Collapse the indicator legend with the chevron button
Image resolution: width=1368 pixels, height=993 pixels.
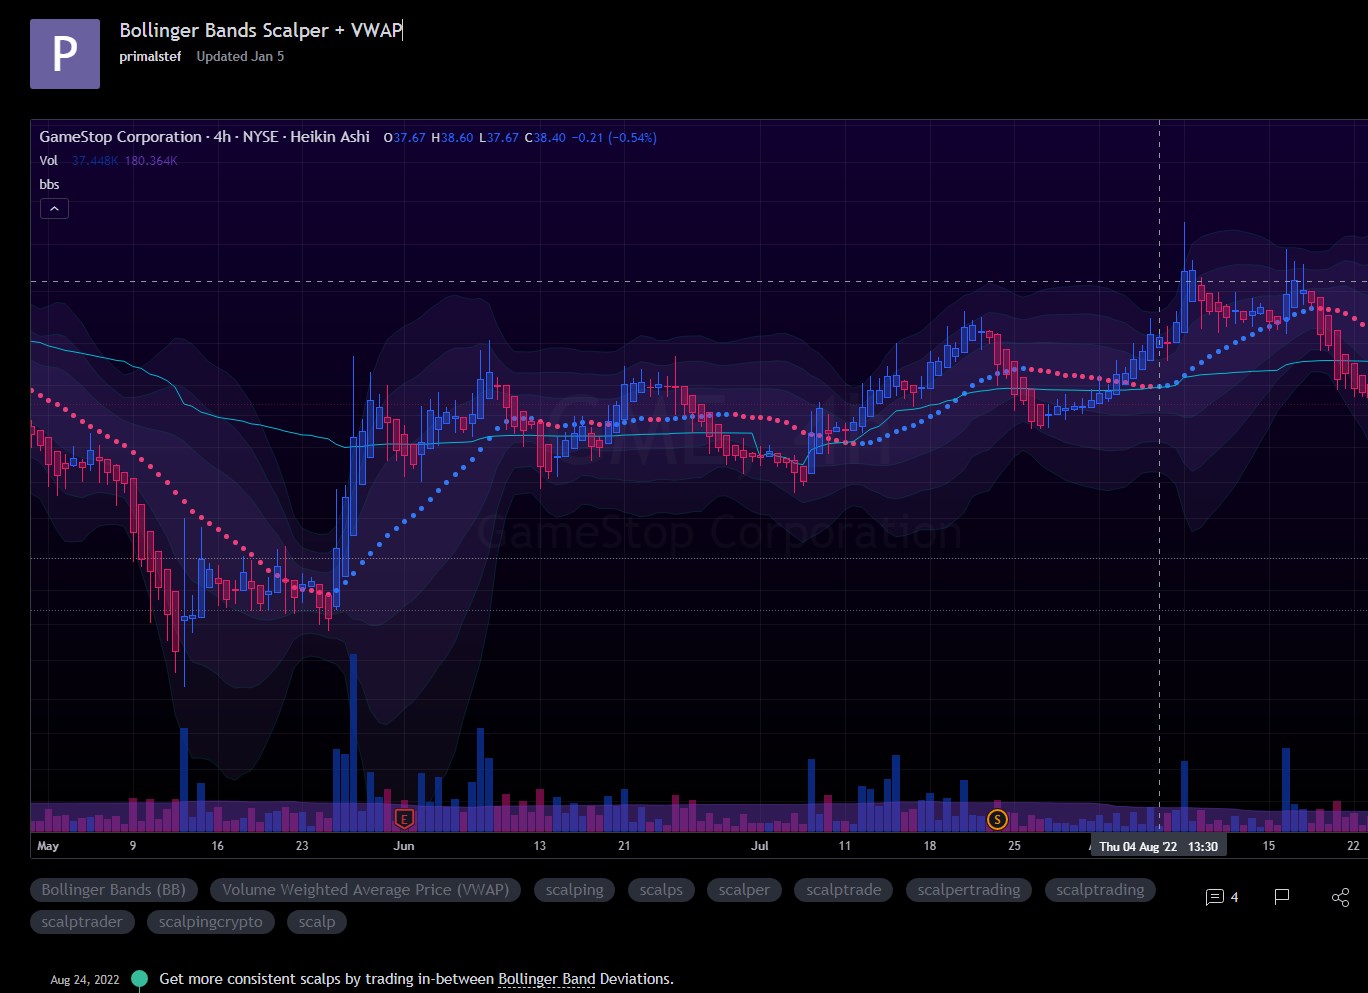pos(54,208)
